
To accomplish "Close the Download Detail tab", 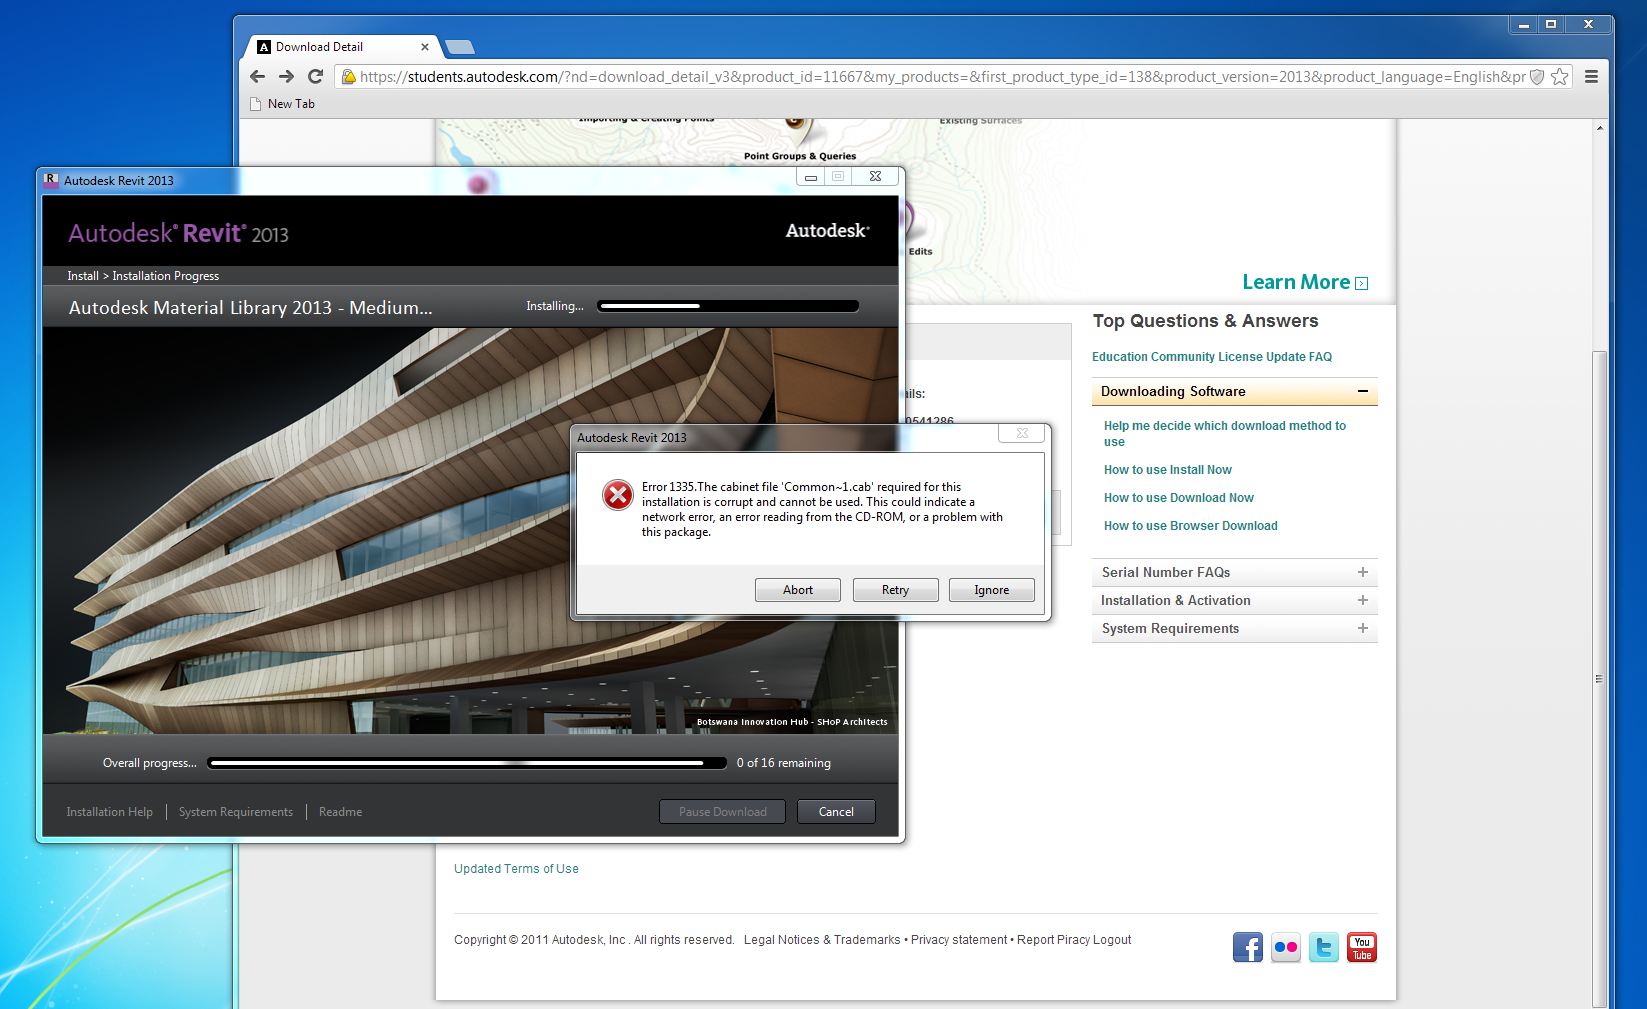I will point(425,47).
